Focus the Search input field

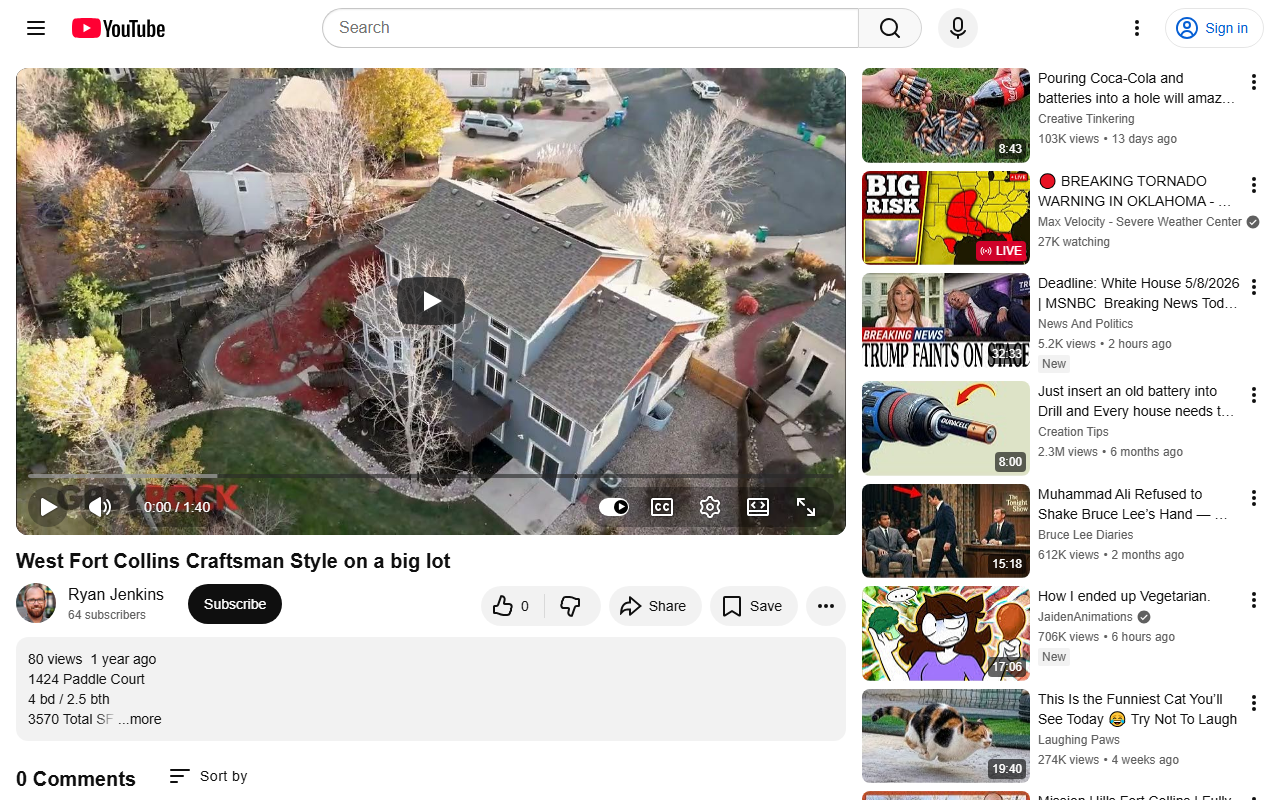coord(590,28)
